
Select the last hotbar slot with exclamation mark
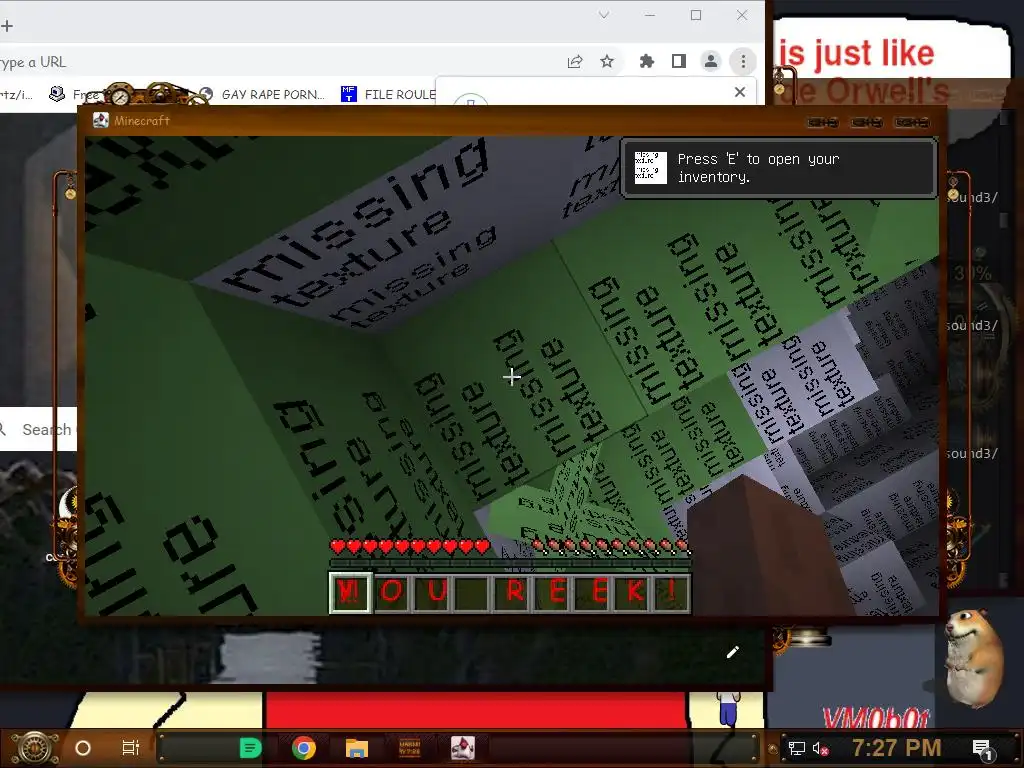coord(672,592)
